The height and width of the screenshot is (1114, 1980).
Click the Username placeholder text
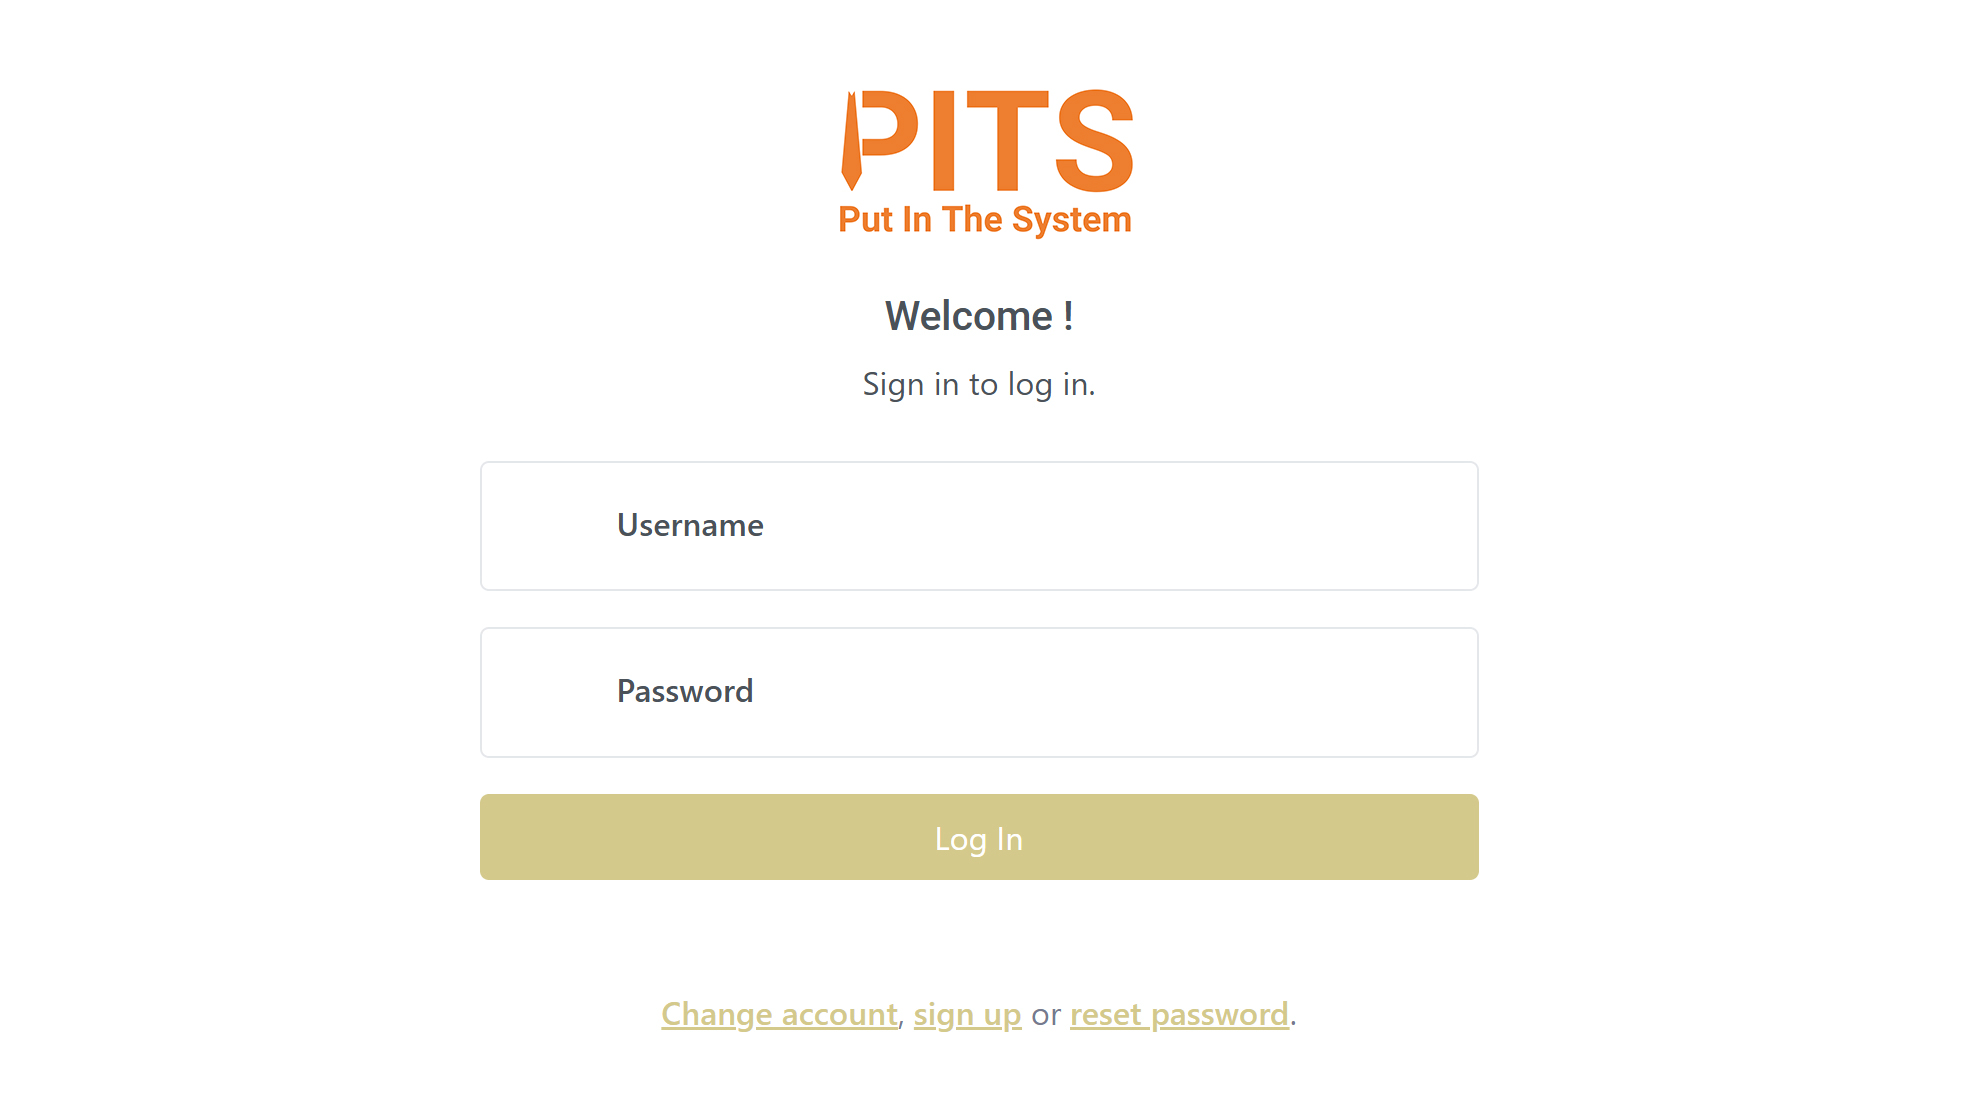tap(690, 526)
